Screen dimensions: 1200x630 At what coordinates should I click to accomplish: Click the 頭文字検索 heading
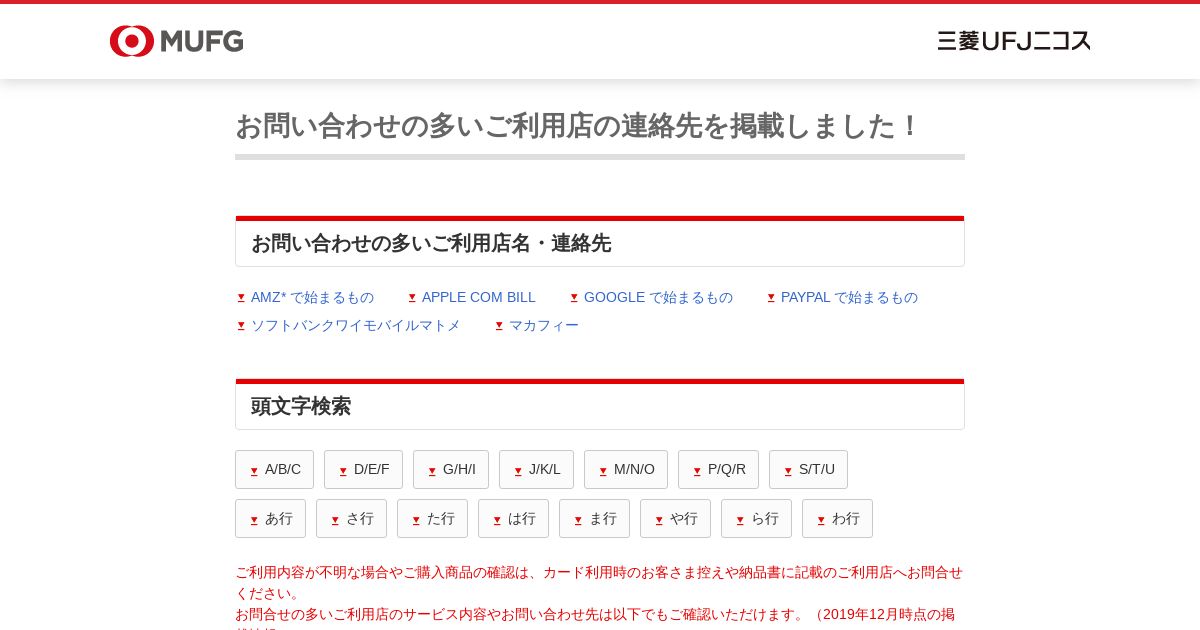[x=301, y=406]
